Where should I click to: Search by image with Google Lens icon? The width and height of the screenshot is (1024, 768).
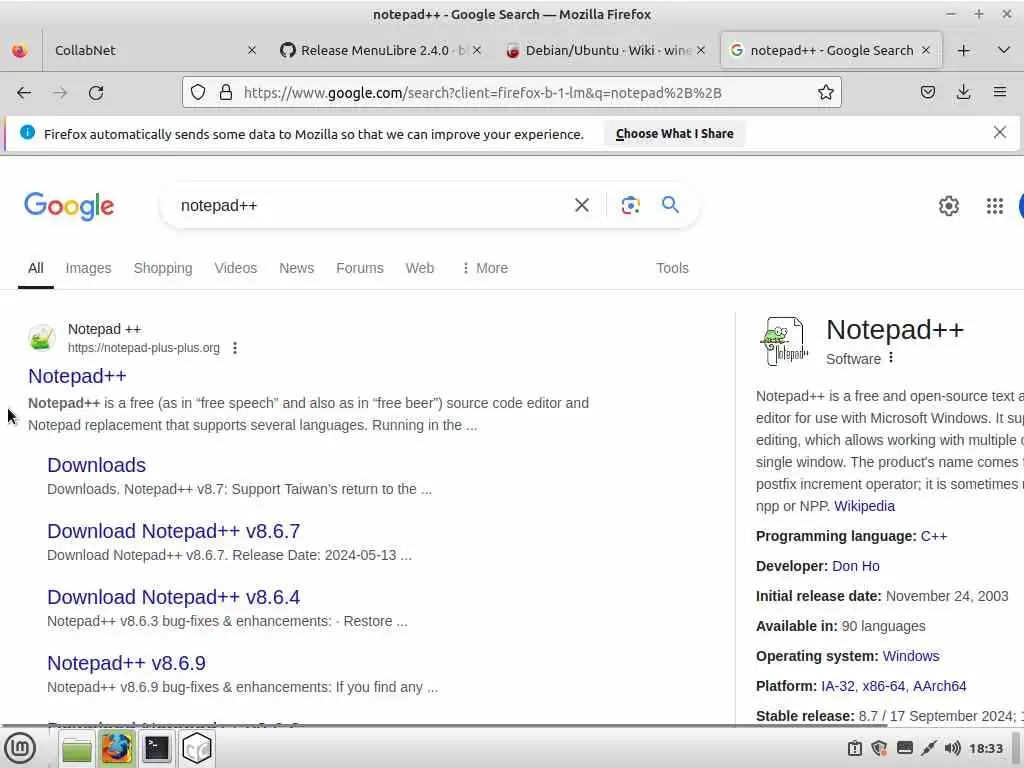[630, 206]
